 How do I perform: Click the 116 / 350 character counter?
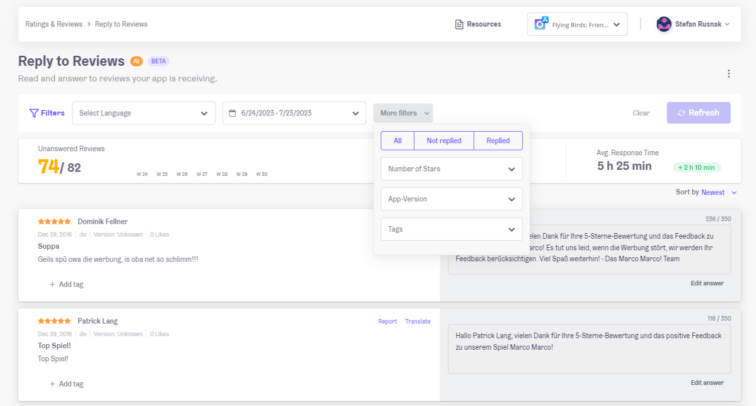point(719,319)
